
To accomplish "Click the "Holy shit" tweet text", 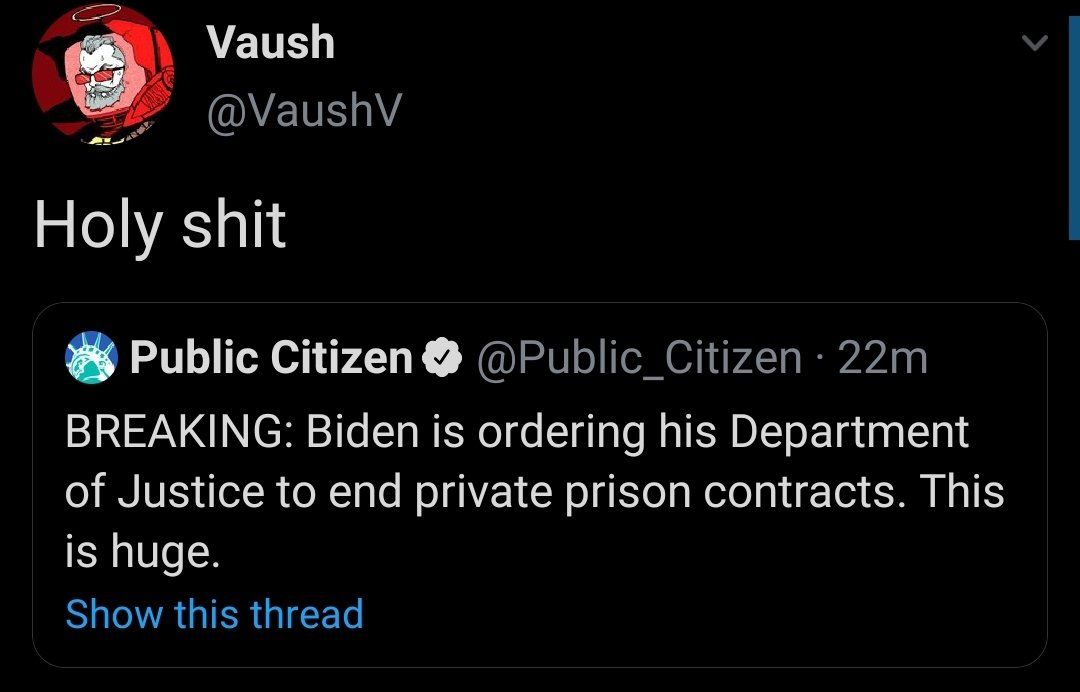I will pyautogui.click(x=160, y=225).
